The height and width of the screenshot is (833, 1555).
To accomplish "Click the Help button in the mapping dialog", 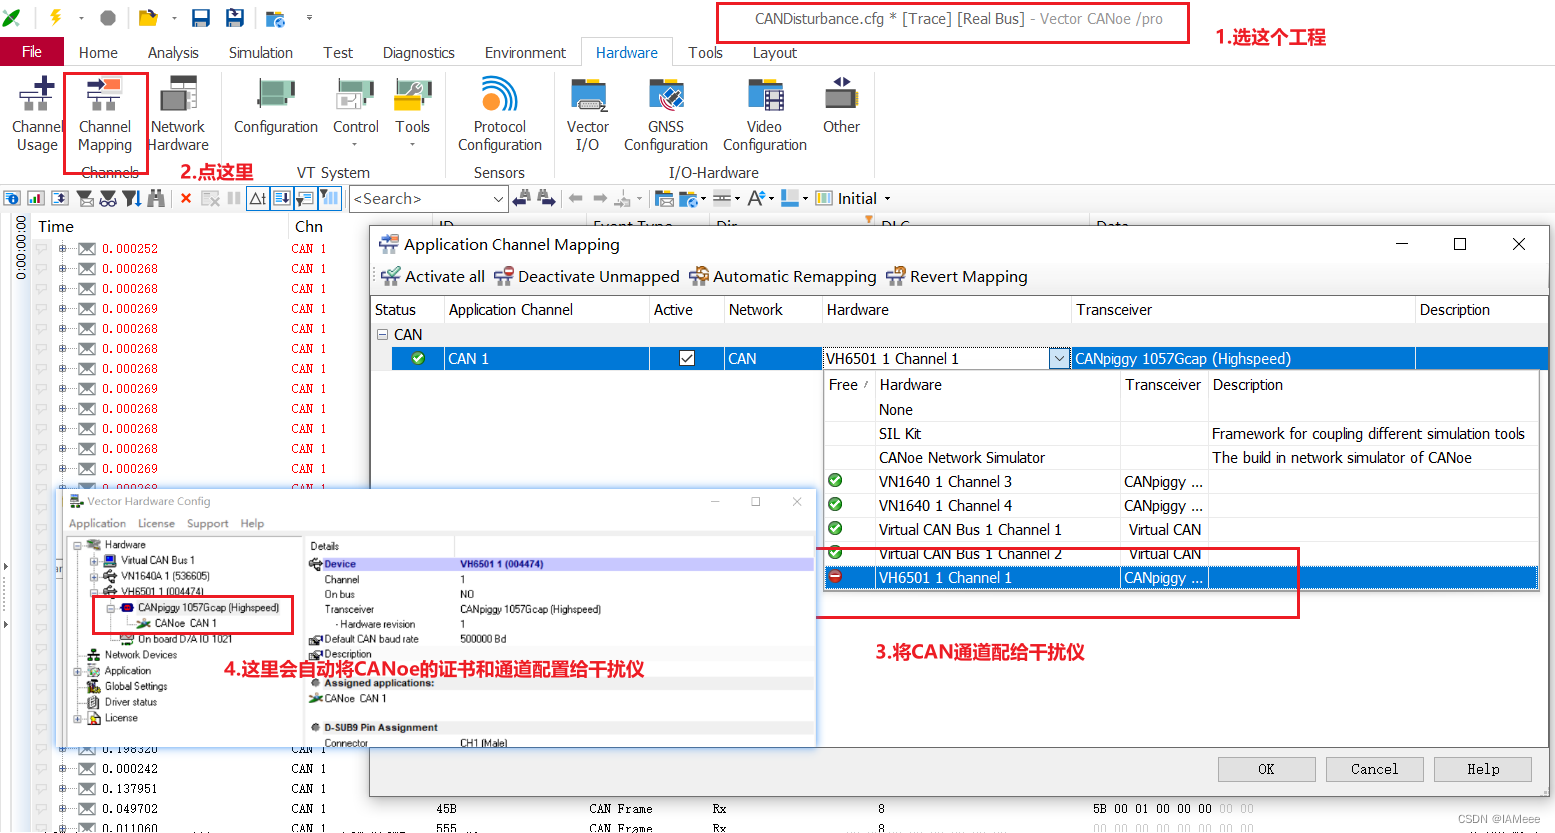I will coord(1482,769).
